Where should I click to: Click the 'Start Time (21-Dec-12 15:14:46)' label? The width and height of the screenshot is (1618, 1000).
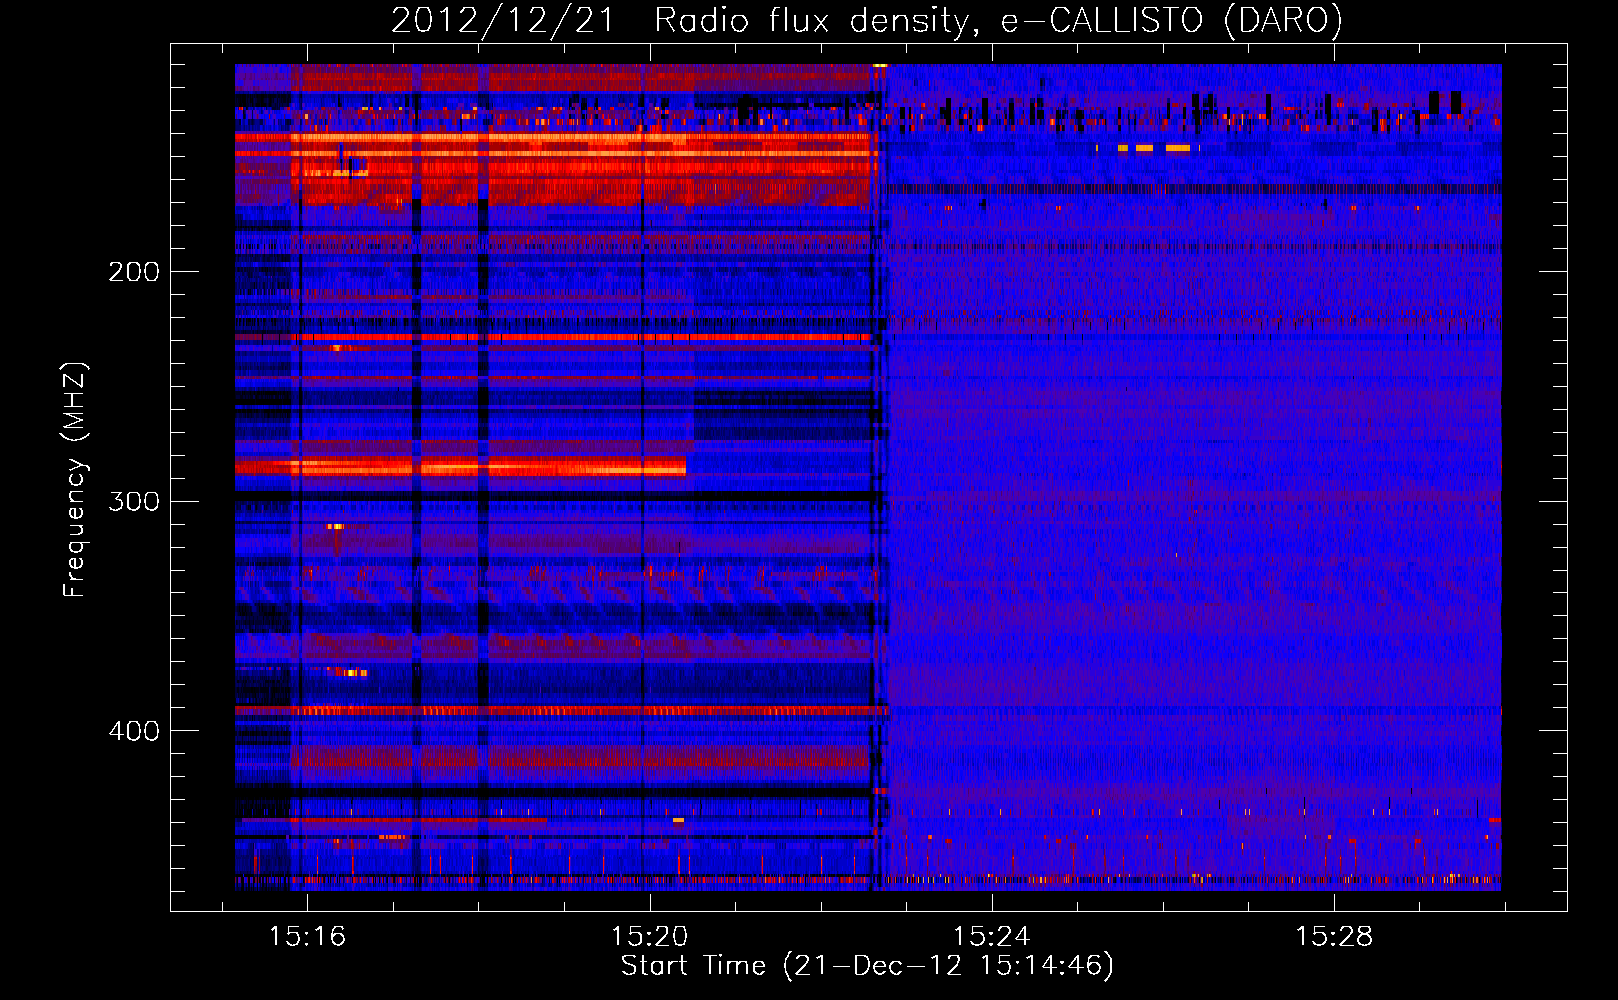click(867, 966)
